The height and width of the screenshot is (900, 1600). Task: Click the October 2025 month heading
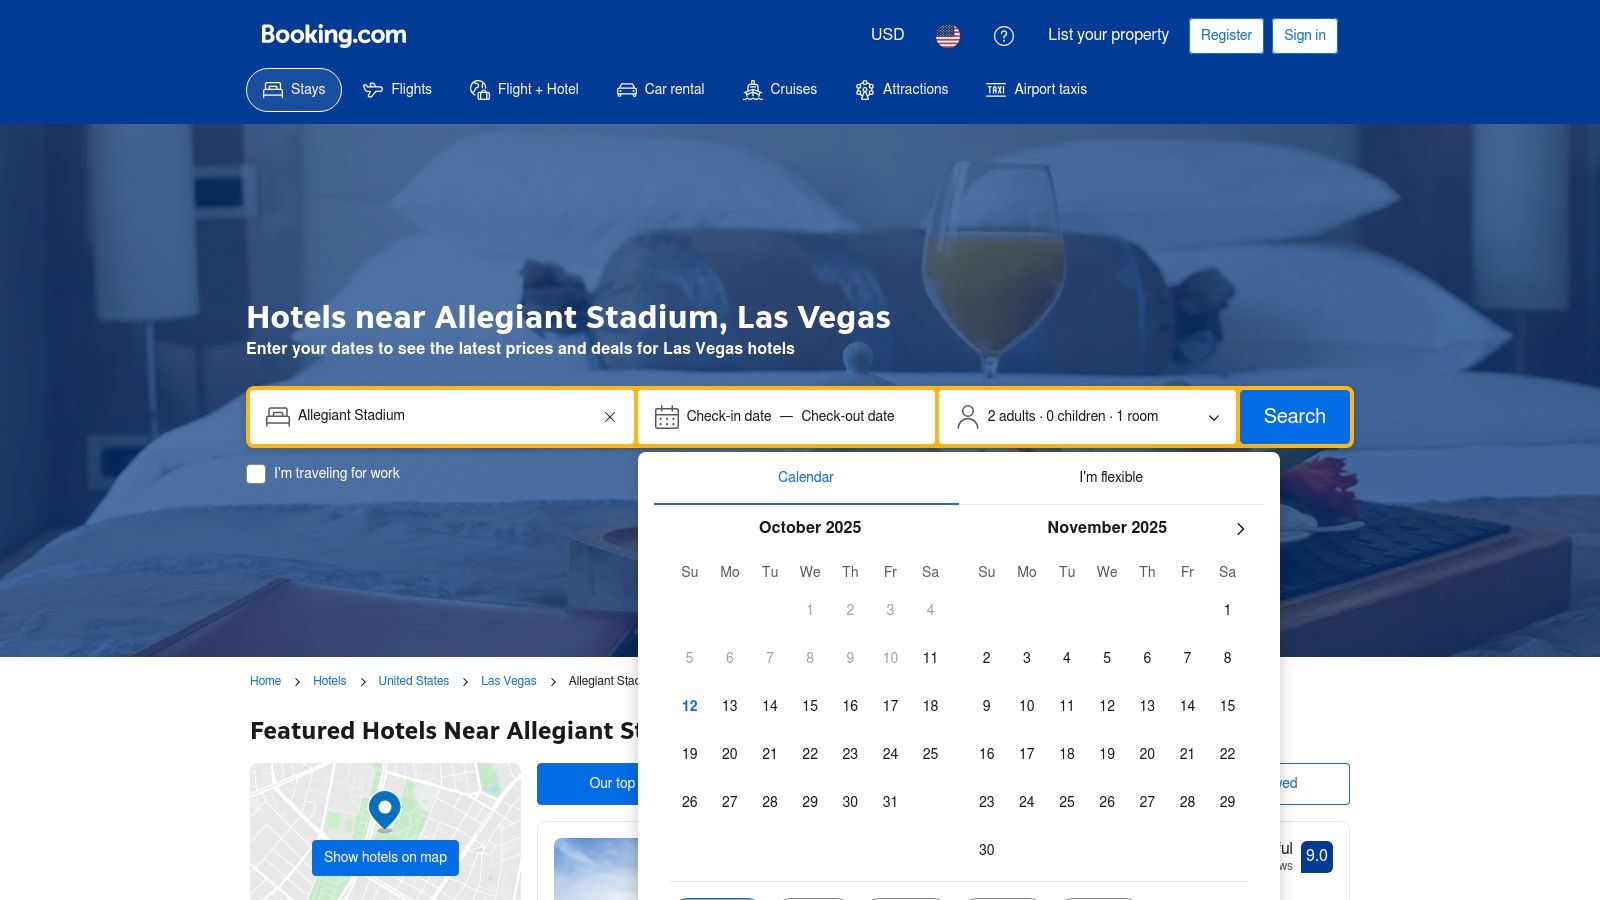(x=810, y=528)
